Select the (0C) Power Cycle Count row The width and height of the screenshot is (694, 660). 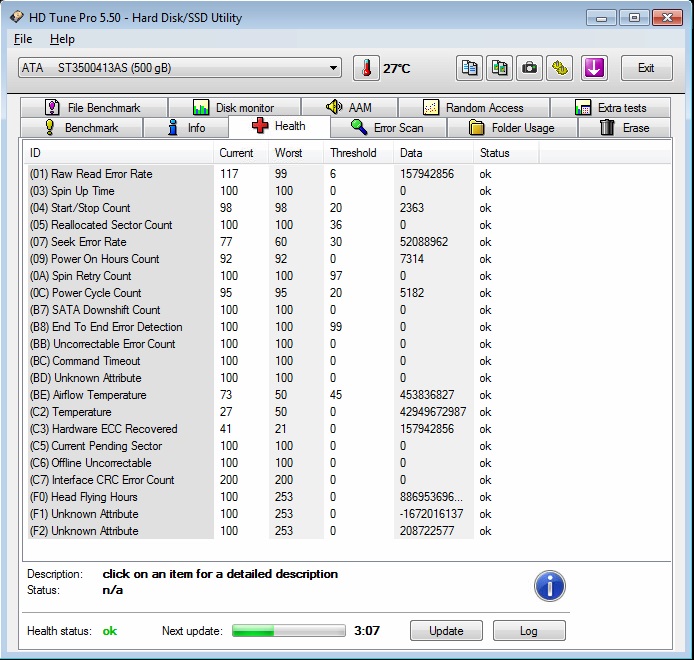click(x=283, y=293)
